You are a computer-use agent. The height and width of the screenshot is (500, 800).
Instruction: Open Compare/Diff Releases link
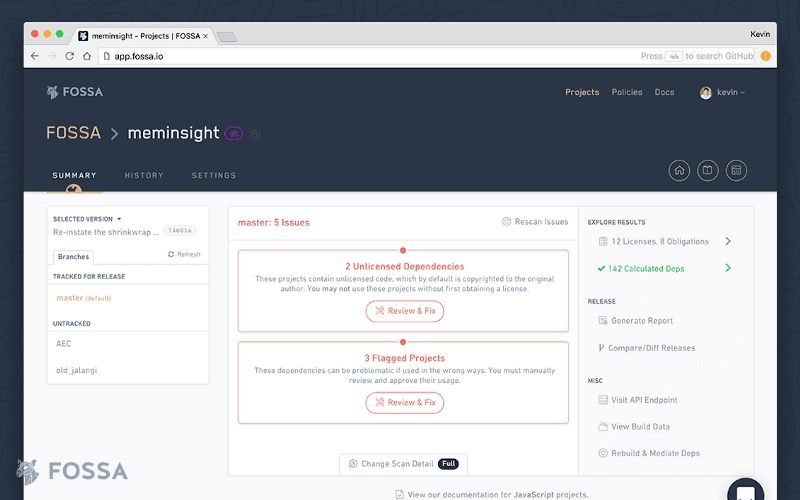[651, 348]
